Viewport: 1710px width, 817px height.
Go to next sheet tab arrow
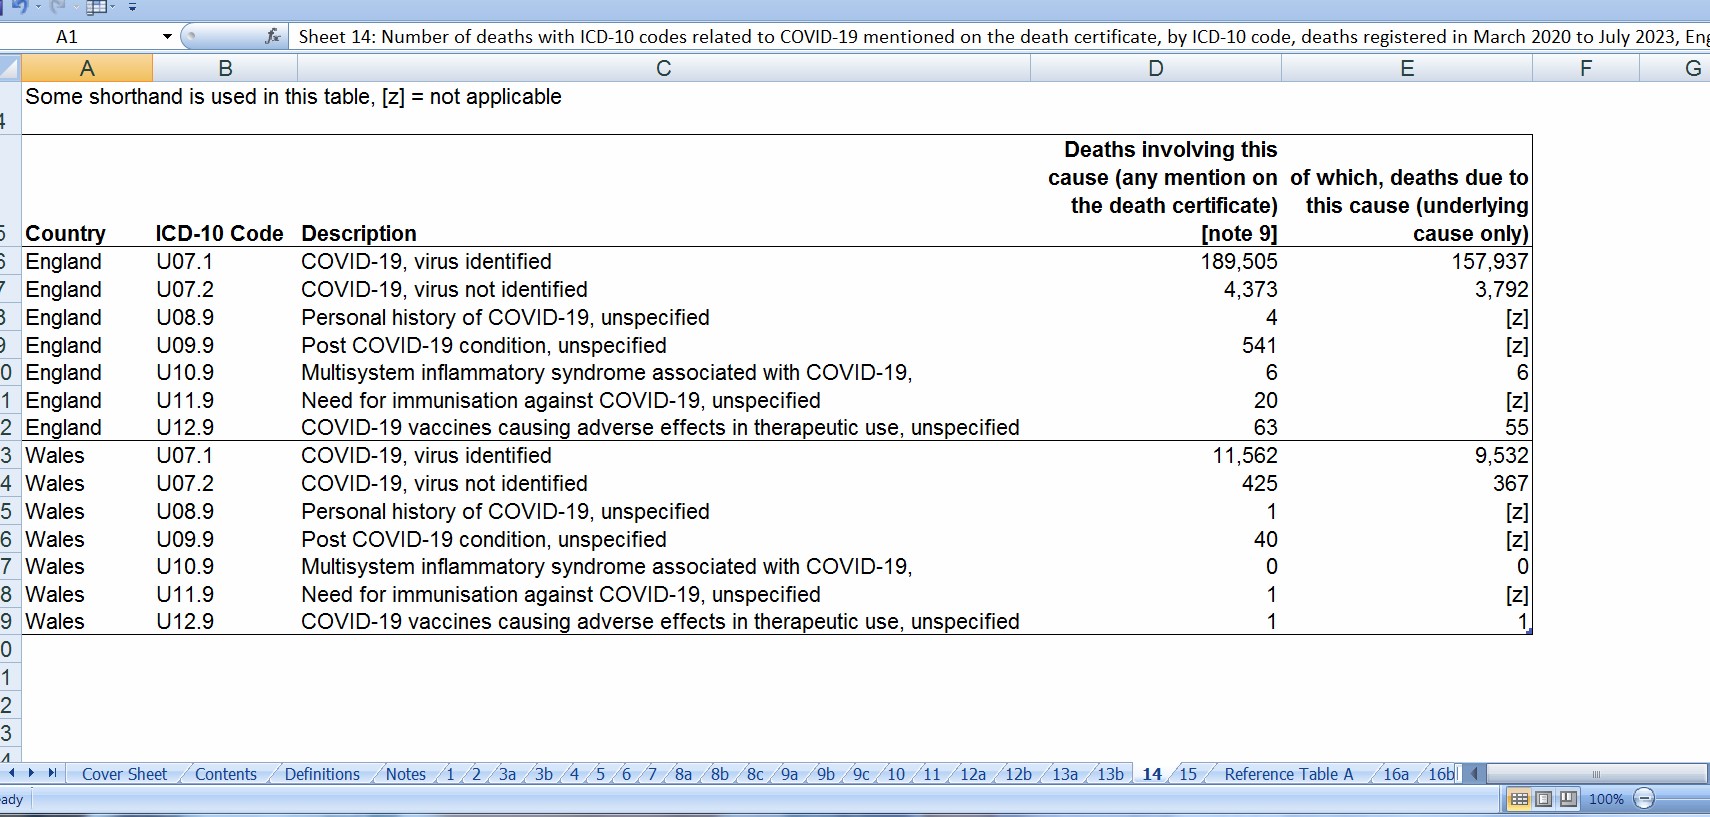(x=31, y=773)
